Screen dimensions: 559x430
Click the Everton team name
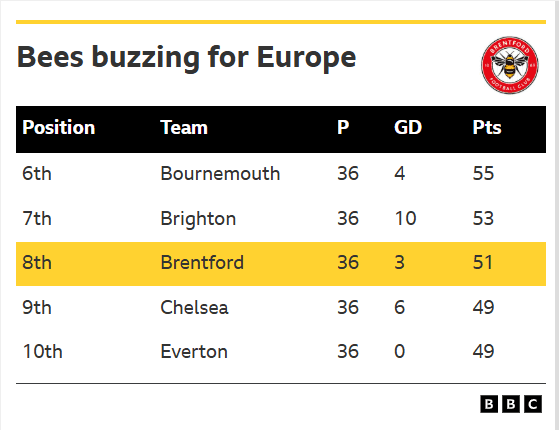194,352
